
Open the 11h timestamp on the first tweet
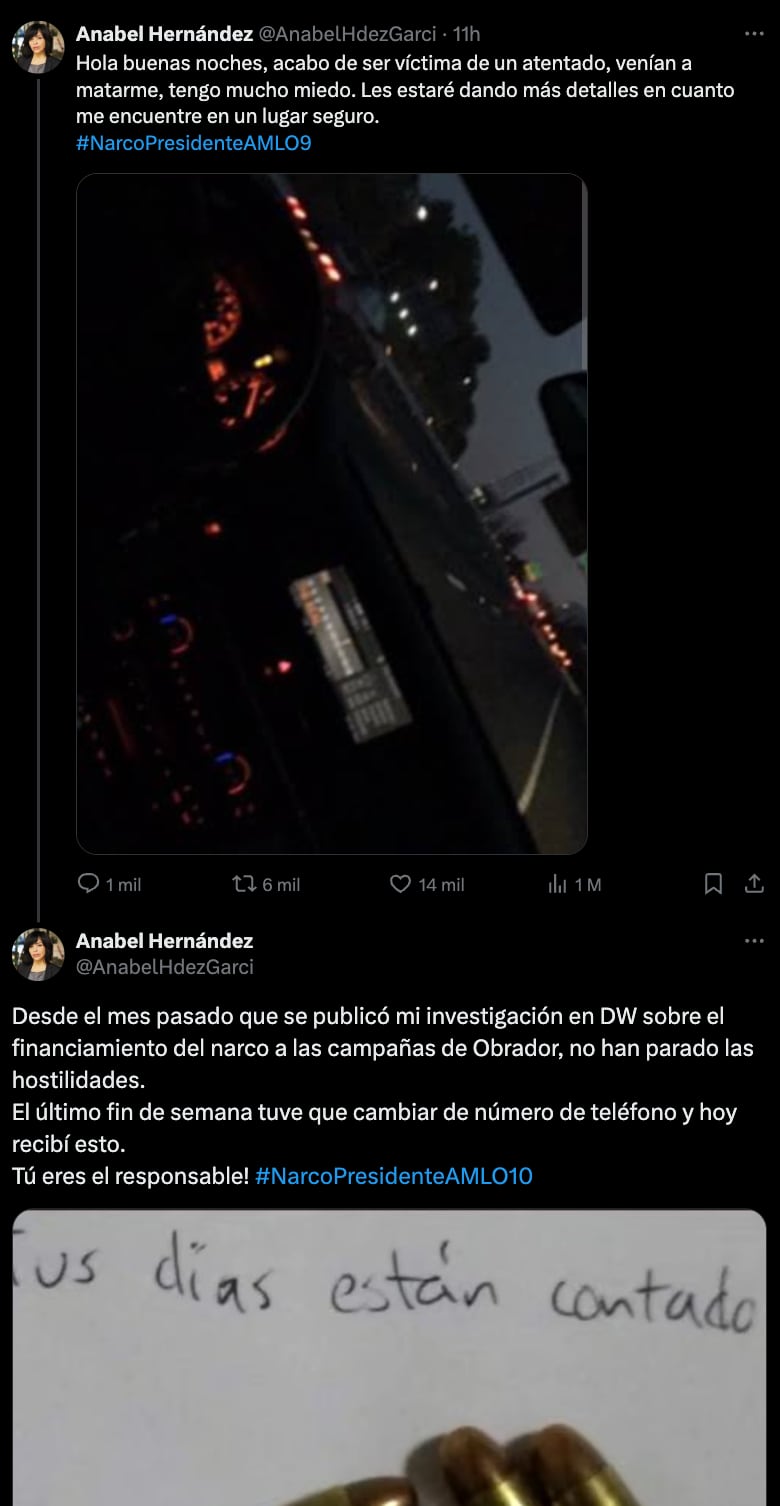pyautogui.click(x=467, y=34)
